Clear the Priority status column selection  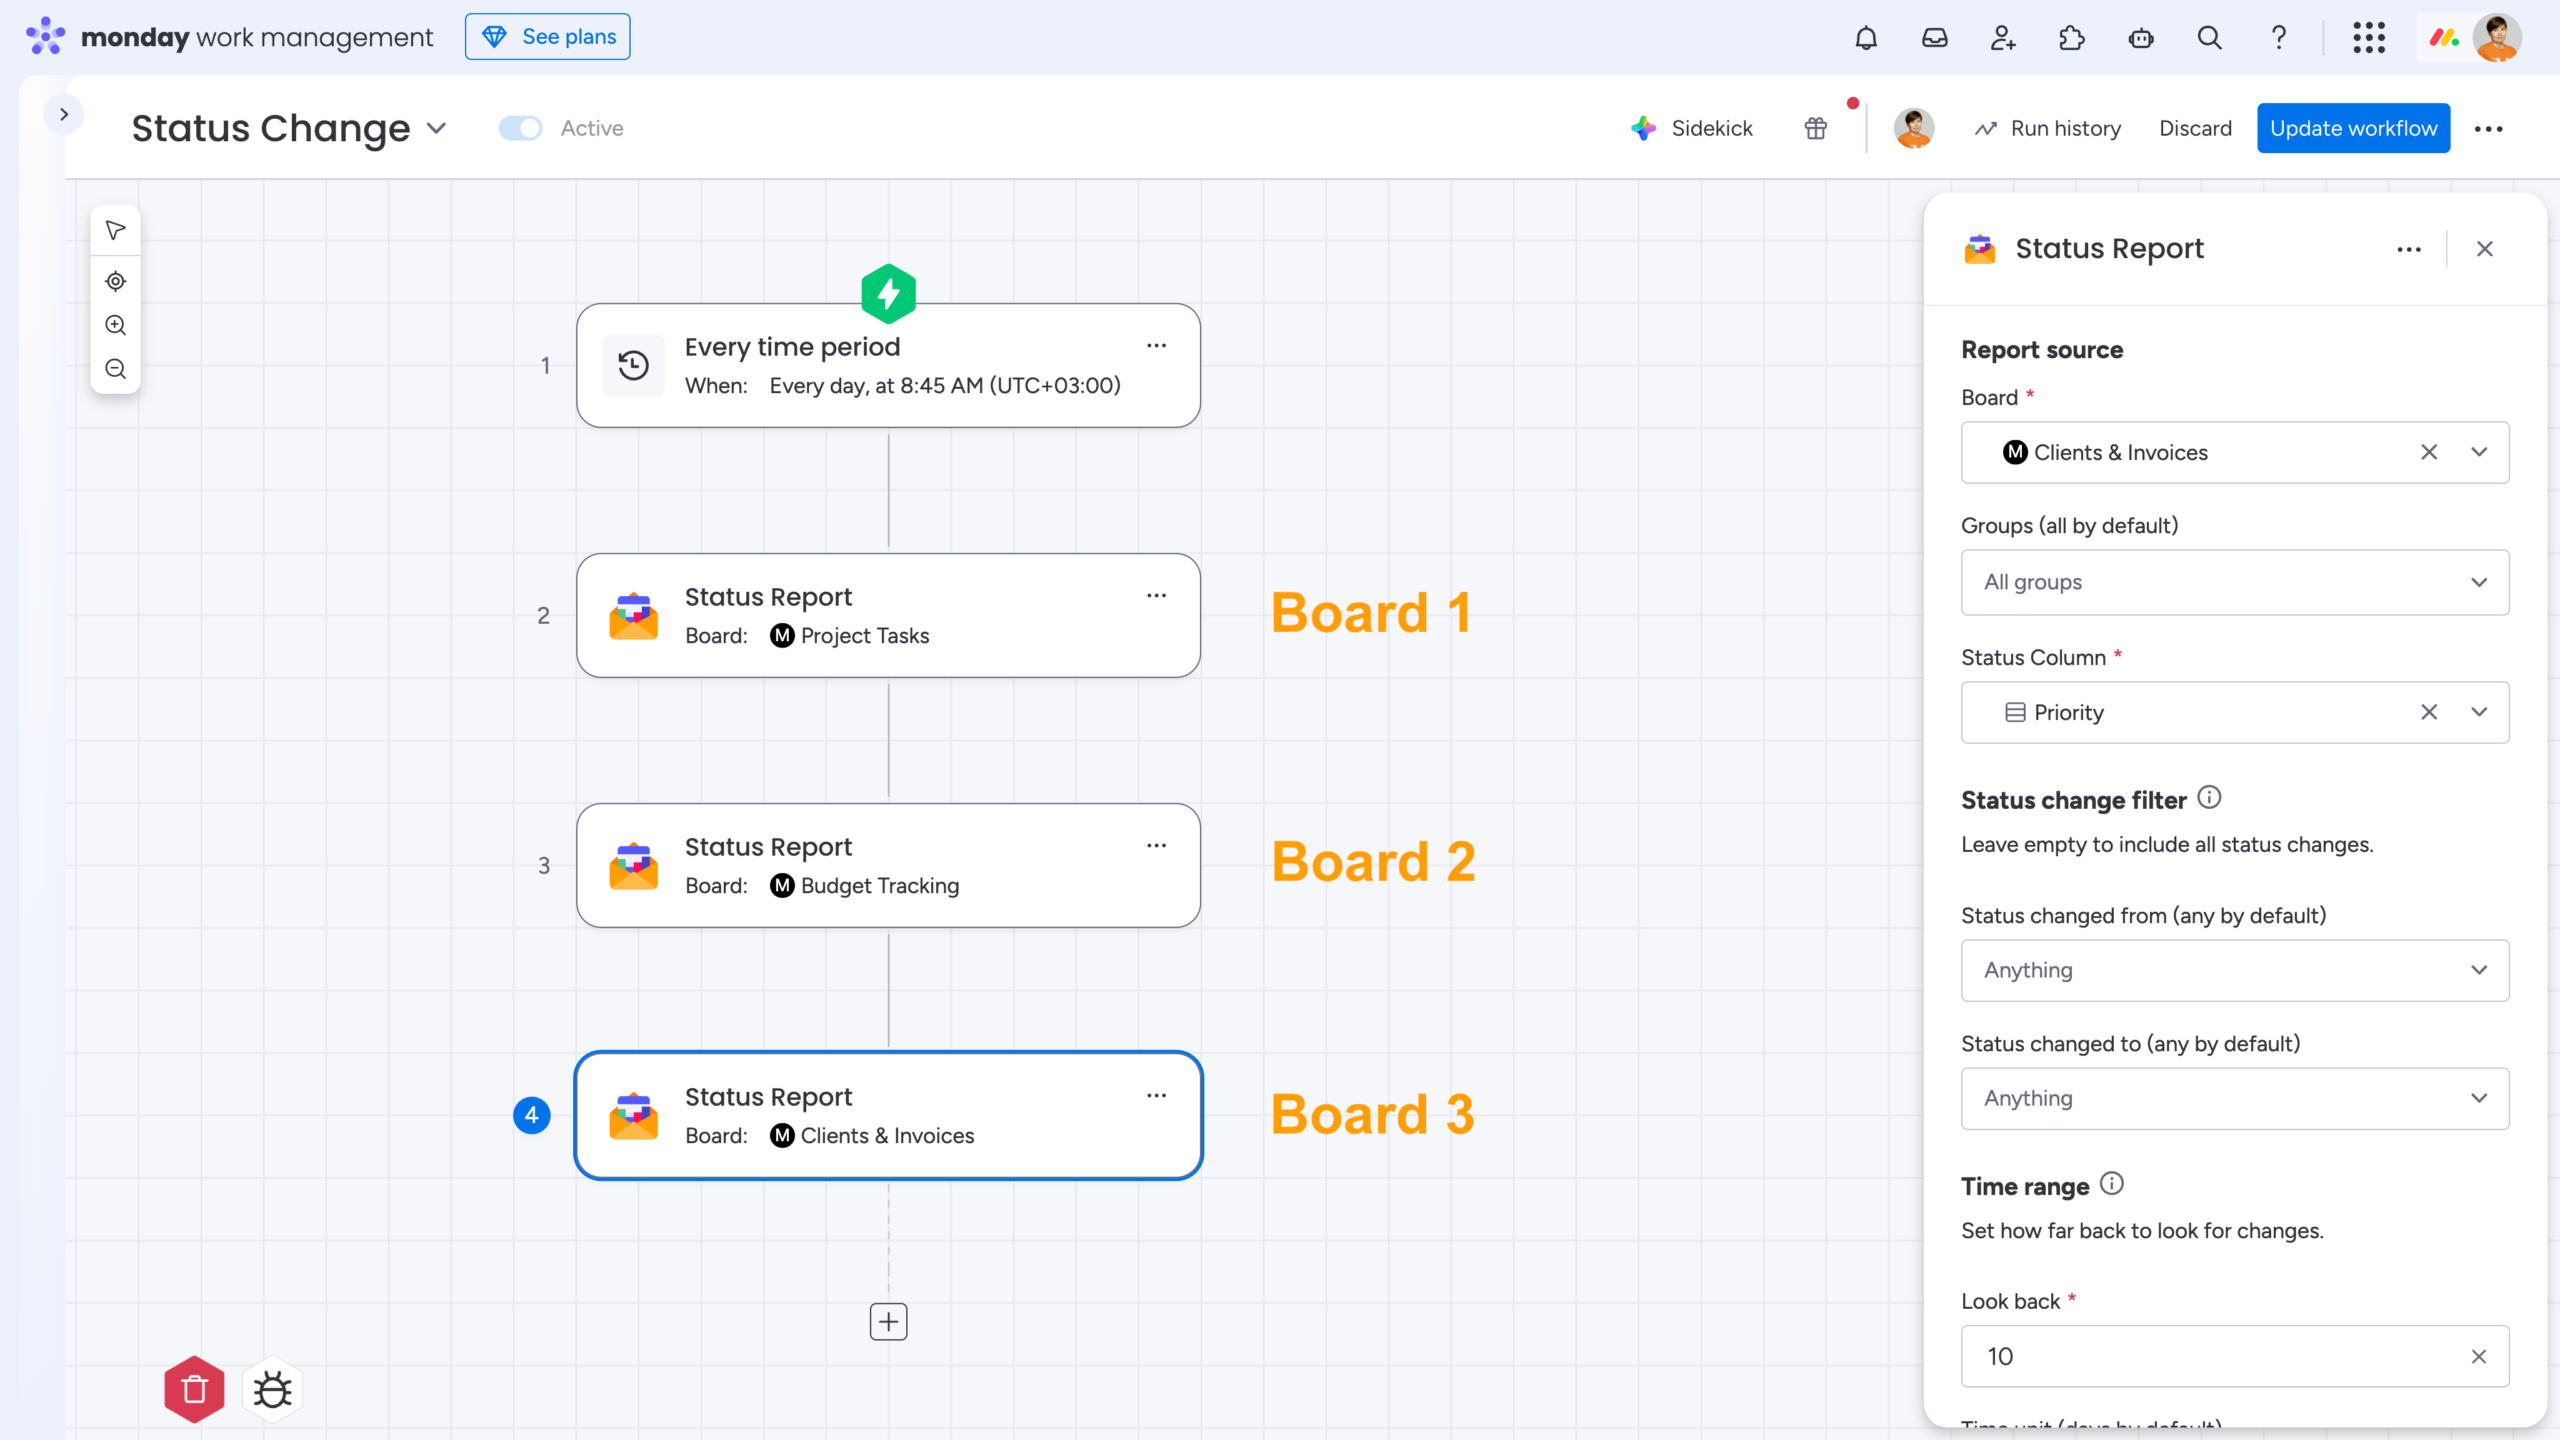[2429, 712]
